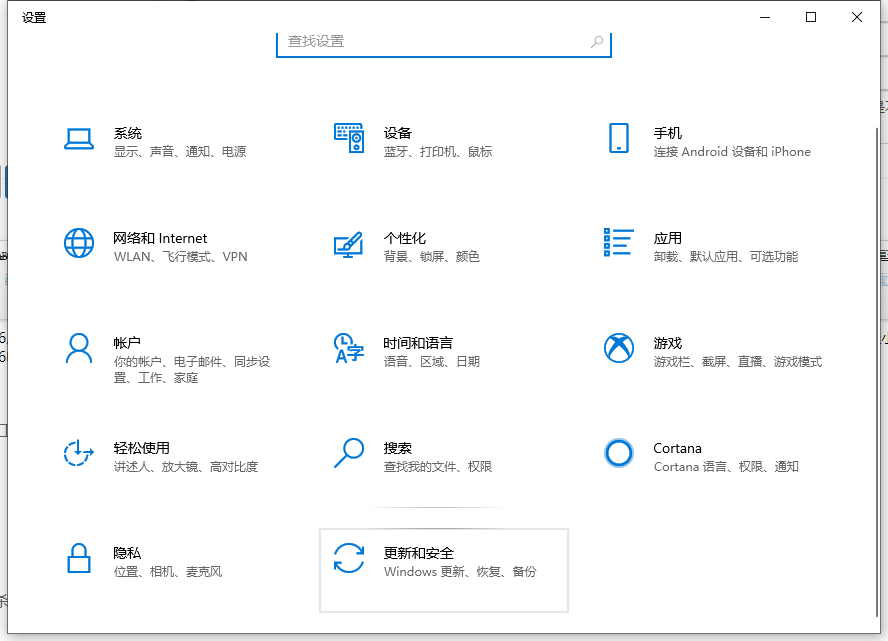The height and width of the screenshot is (641, 888).
Task: Open the 帐户 person icon
Action: click(79, 348)
